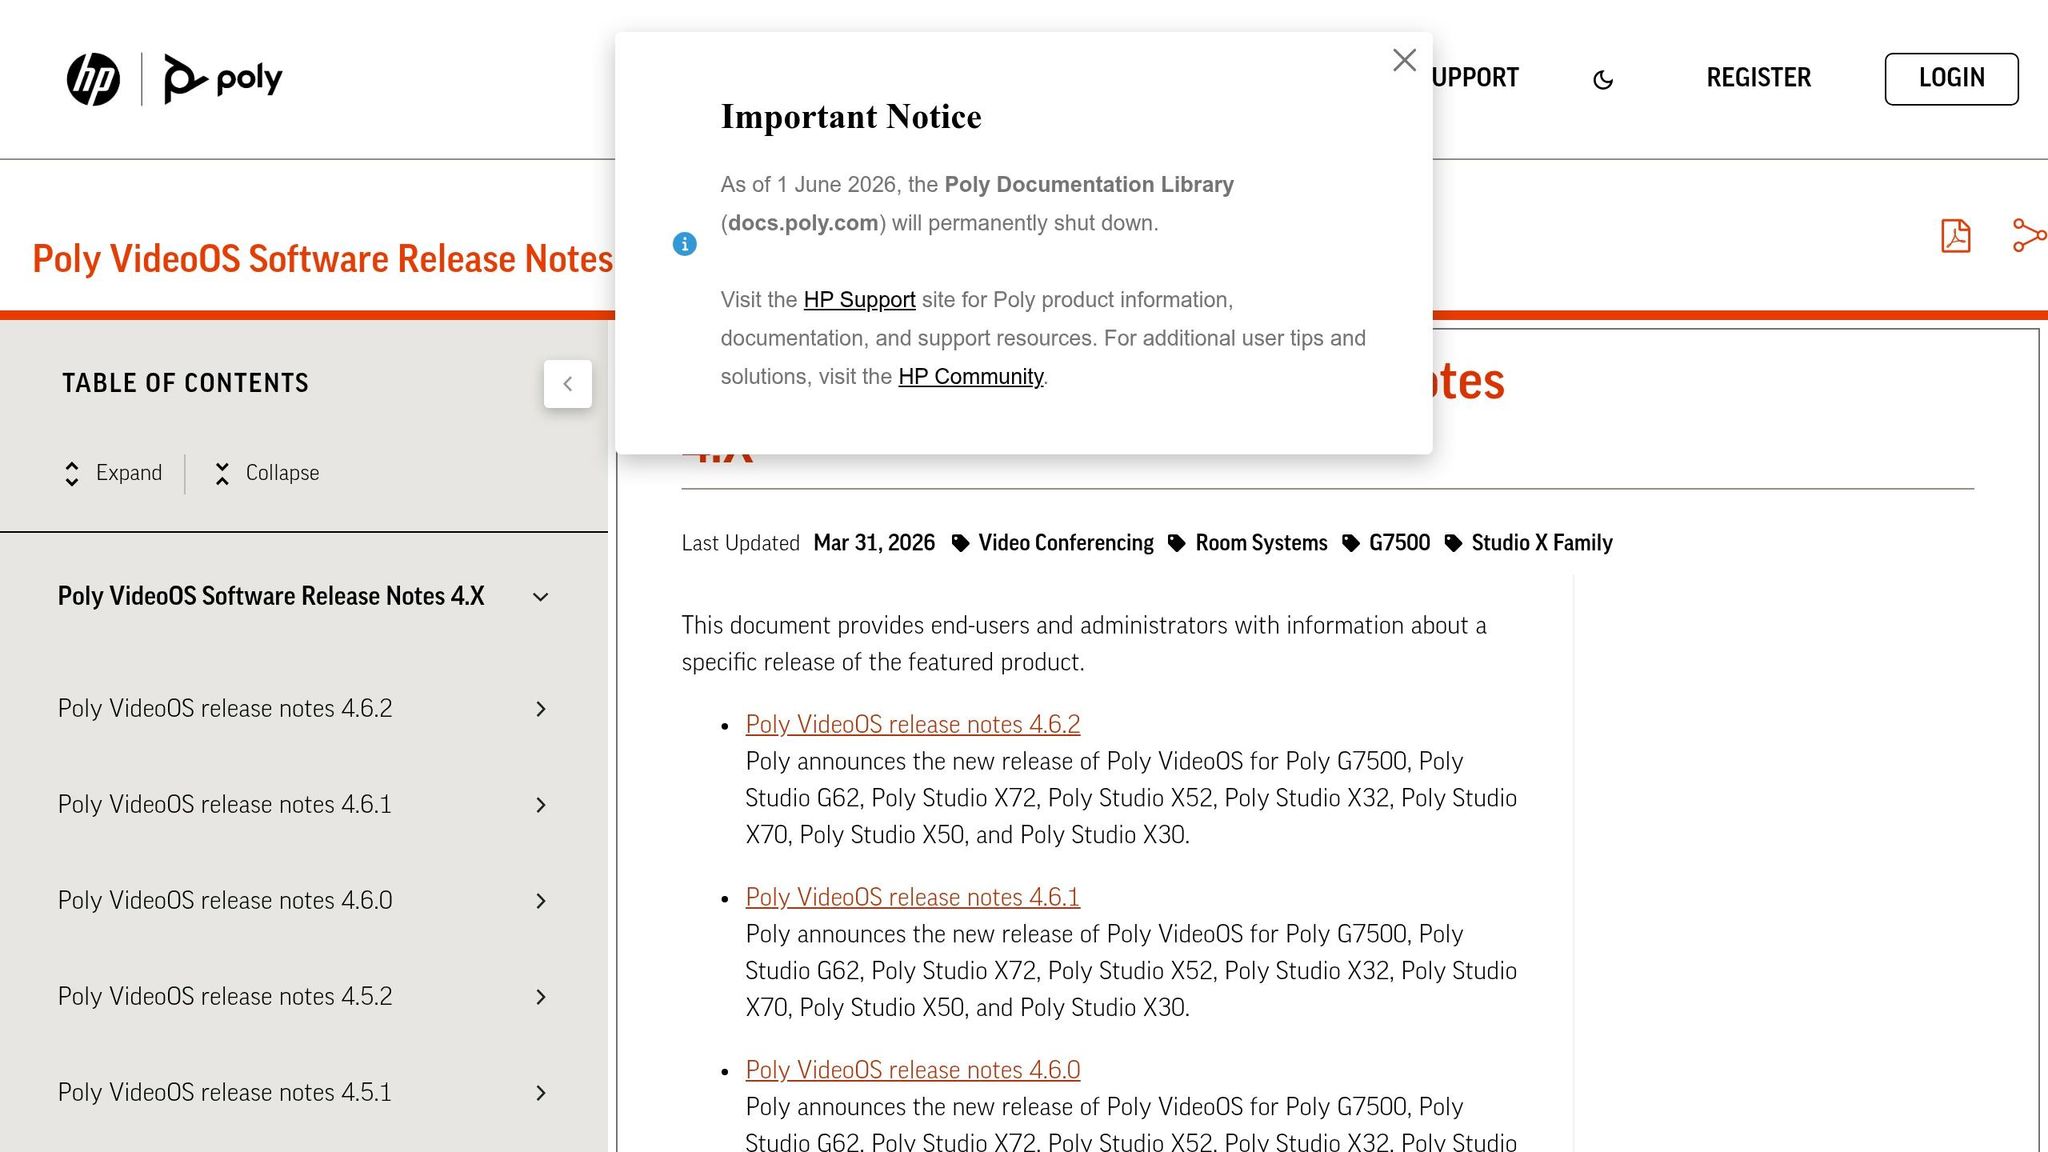Toggle dark mode moon icon
The width and height of the screenshot is (2048, 1152).
point(1603,79)
